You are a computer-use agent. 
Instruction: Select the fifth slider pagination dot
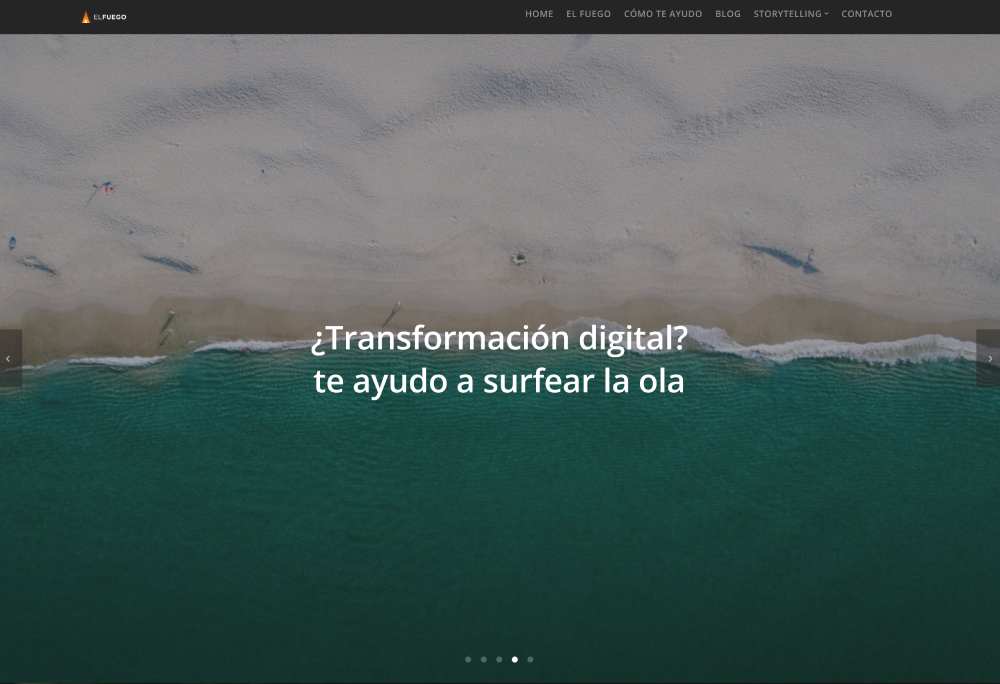tap(530, 659)
